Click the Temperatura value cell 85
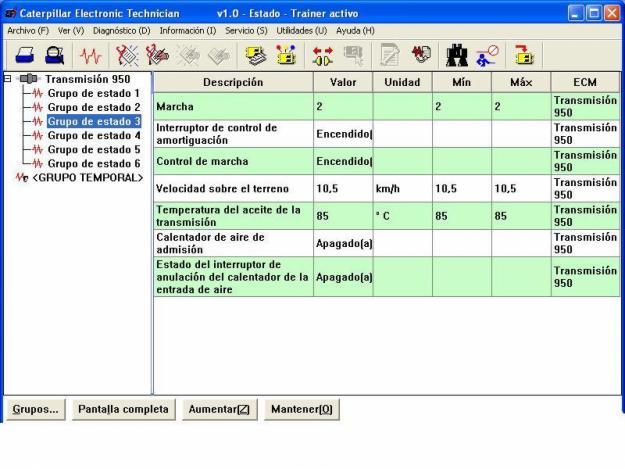 pyautogui.click(x=343, y=216)
